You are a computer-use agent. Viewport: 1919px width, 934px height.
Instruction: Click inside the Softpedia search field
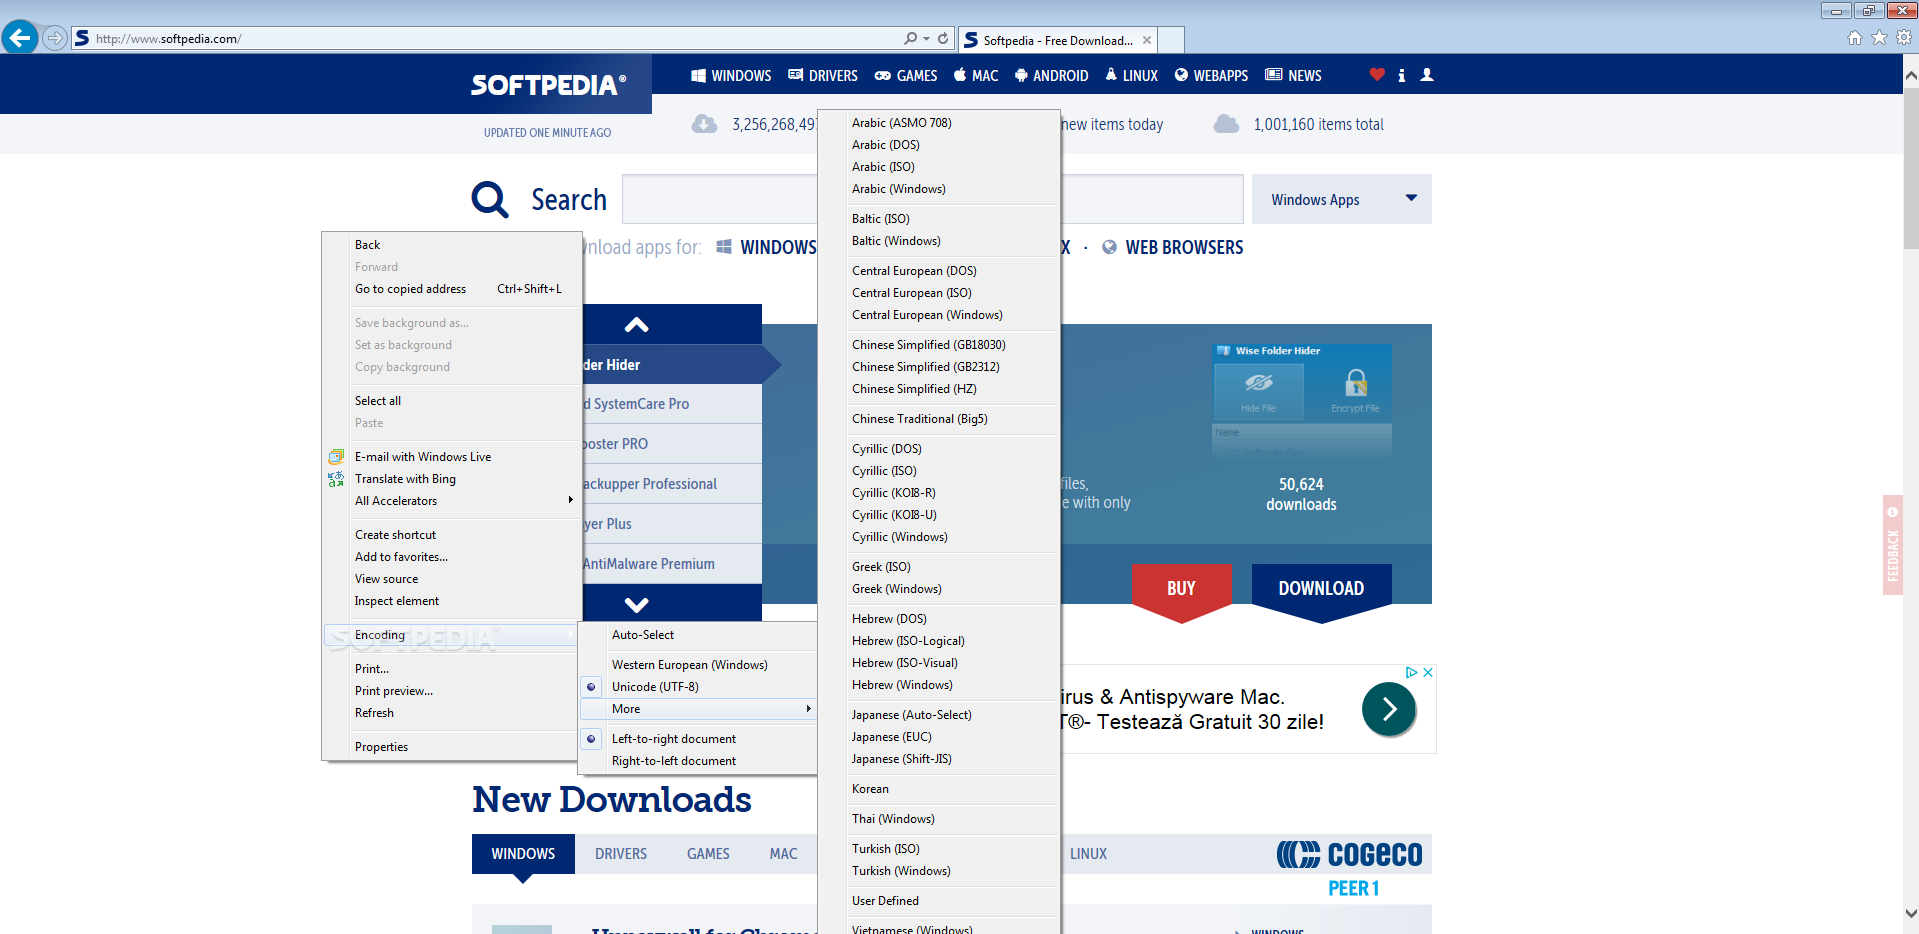coord(932,199)
